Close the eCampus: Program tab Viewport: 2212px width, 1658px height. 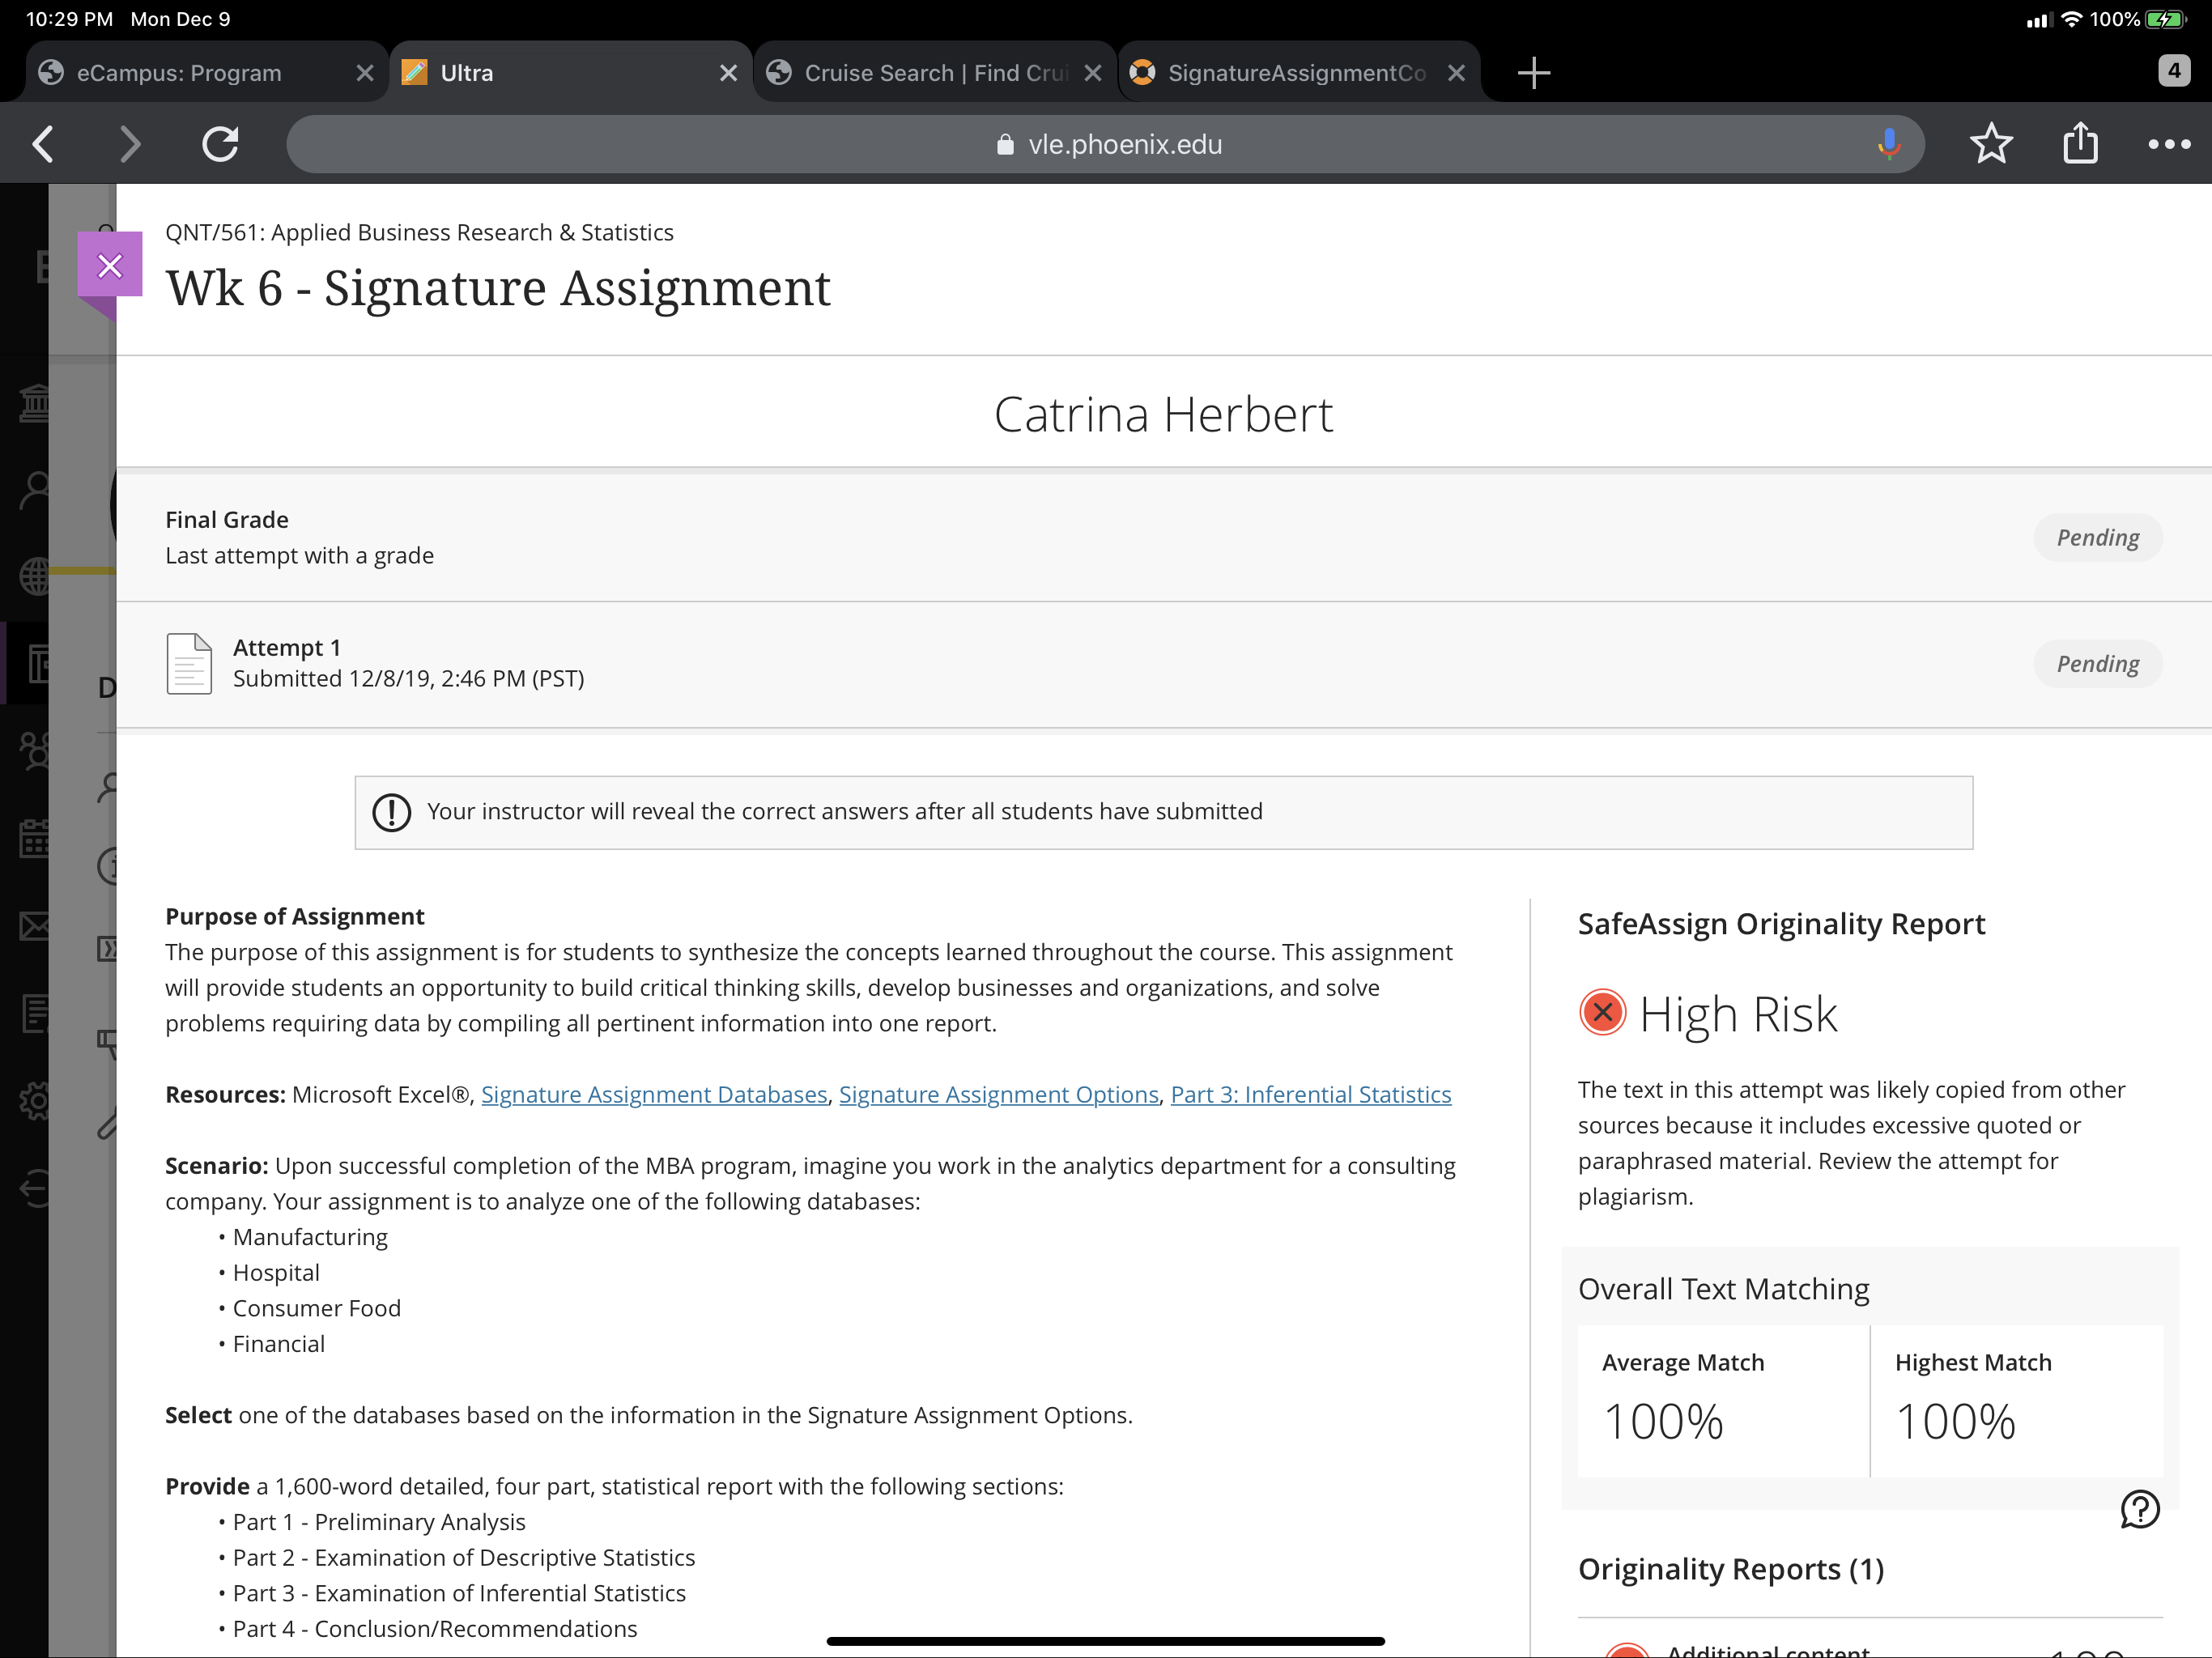365,73
